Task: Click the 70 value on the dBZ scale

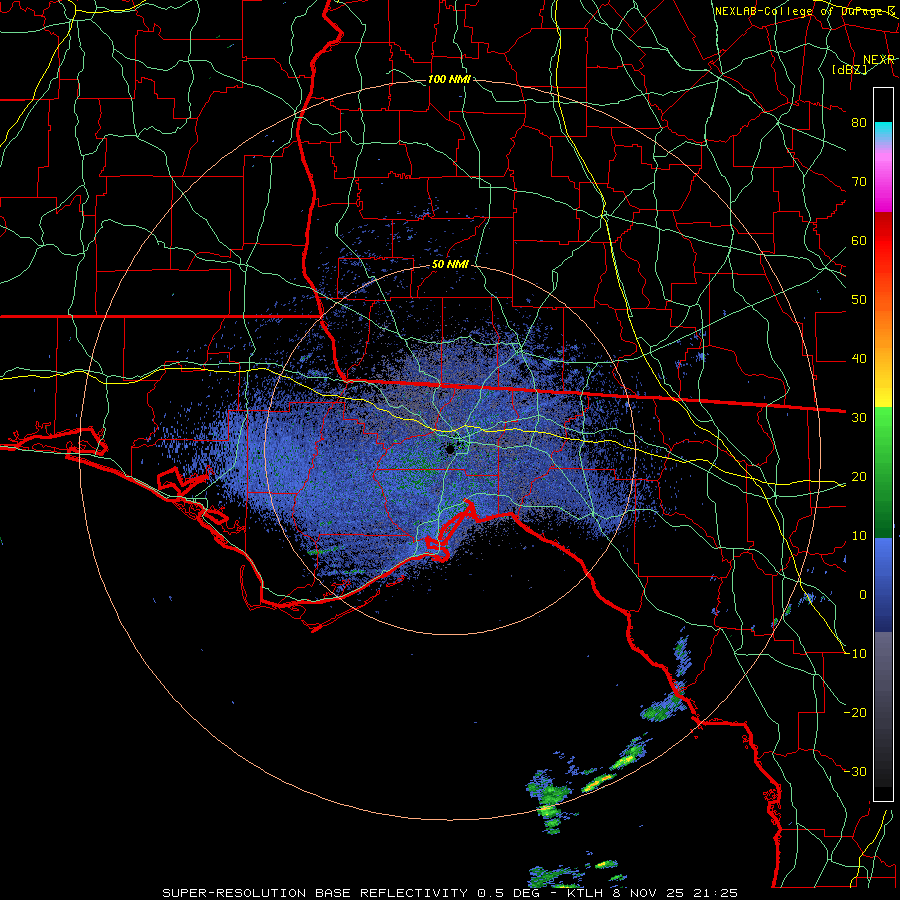Action: tap(859, 181)
